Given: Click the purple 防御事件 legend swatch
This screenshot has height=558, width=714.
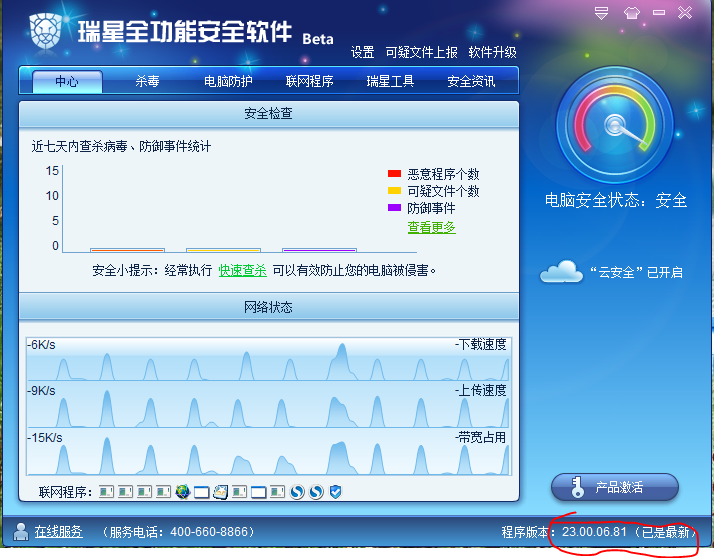Looking at the screenshot, I should coord(394,207).
